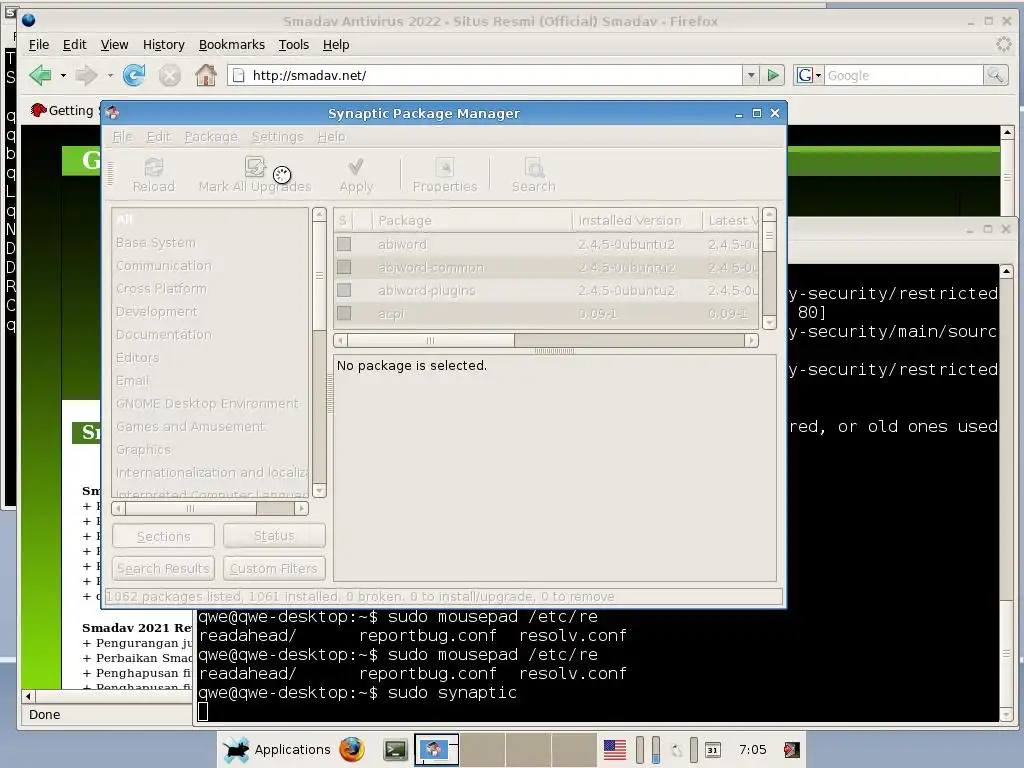1024x768 pixels.
Task: Open the File menu in Firefox
Action: click(39, 44)
